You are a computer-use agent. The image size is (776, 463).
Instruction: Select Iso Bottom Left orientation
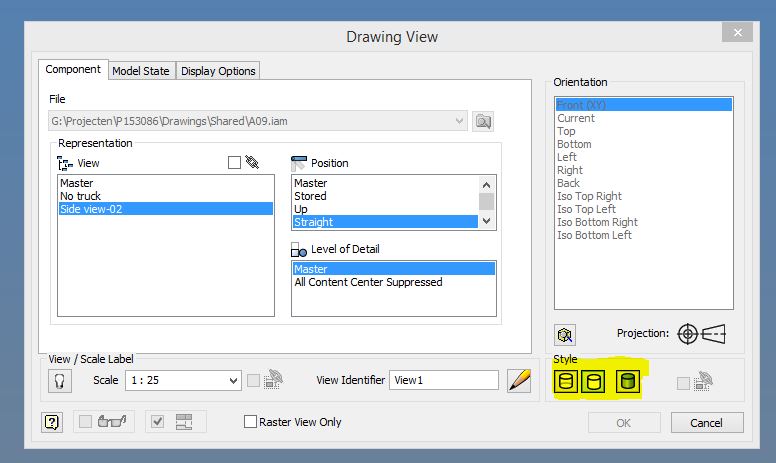point(643,235)
